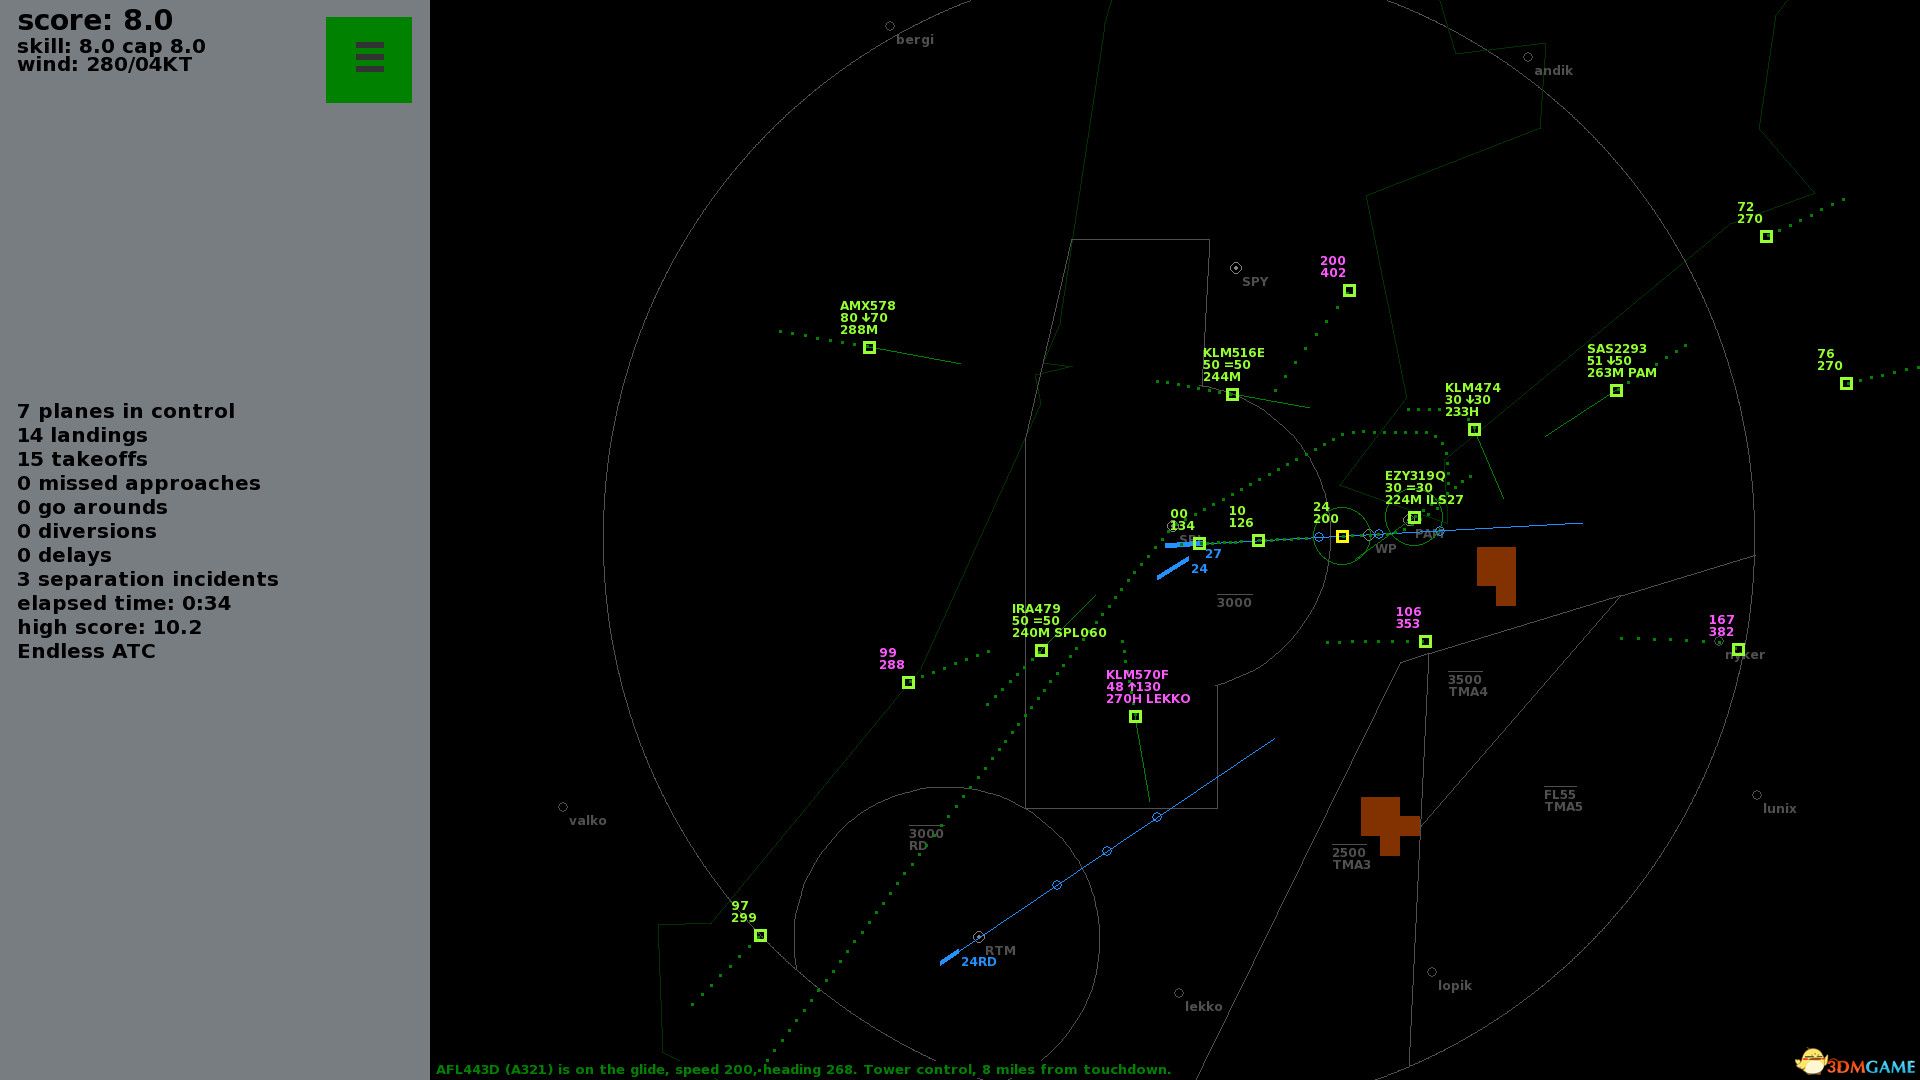Select the magenta plane labeled 106 353
The image size is (1920, 1080).
pyautogui.click(x=1425, y=642)
